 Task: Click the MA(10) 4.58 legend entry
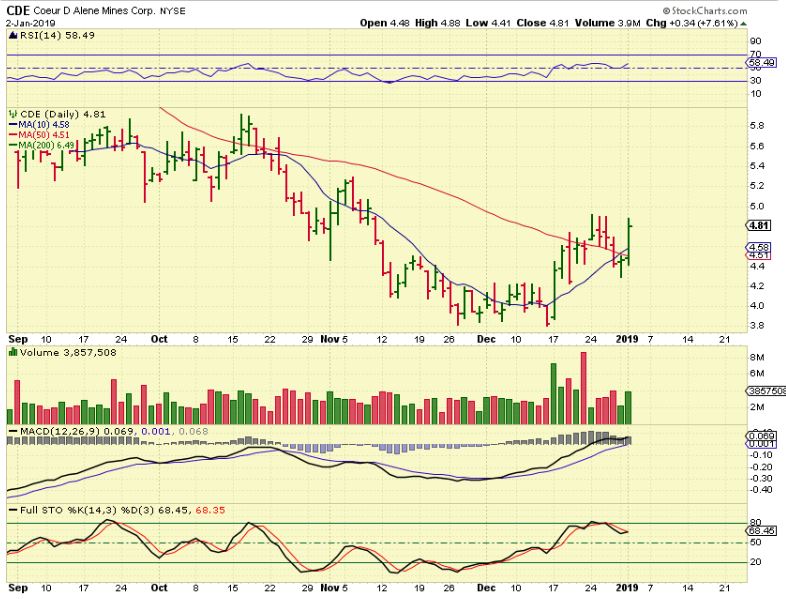39,125
